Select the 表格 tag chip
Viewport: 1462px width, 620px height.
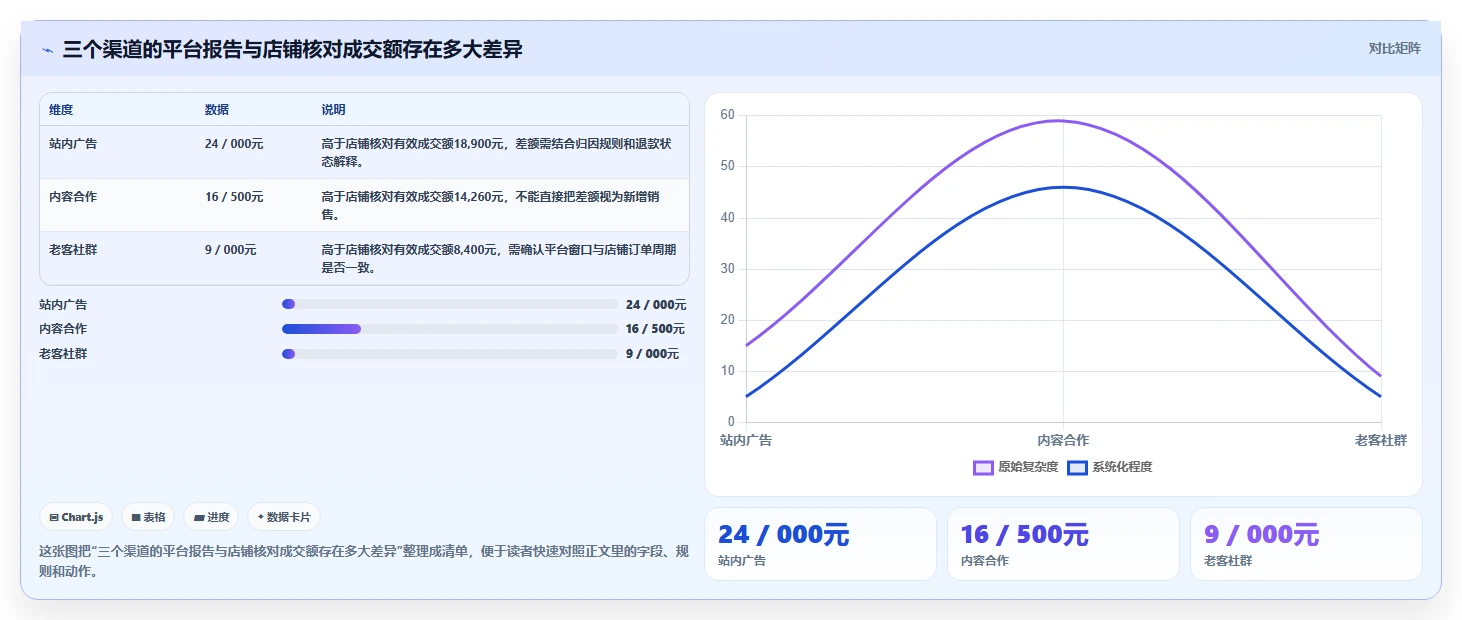(x=148, y=517)
